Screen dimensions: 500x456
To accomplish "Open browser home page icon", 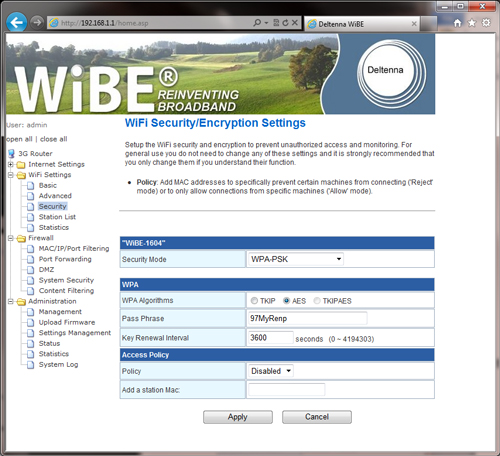I will click(x=458, y=23).
